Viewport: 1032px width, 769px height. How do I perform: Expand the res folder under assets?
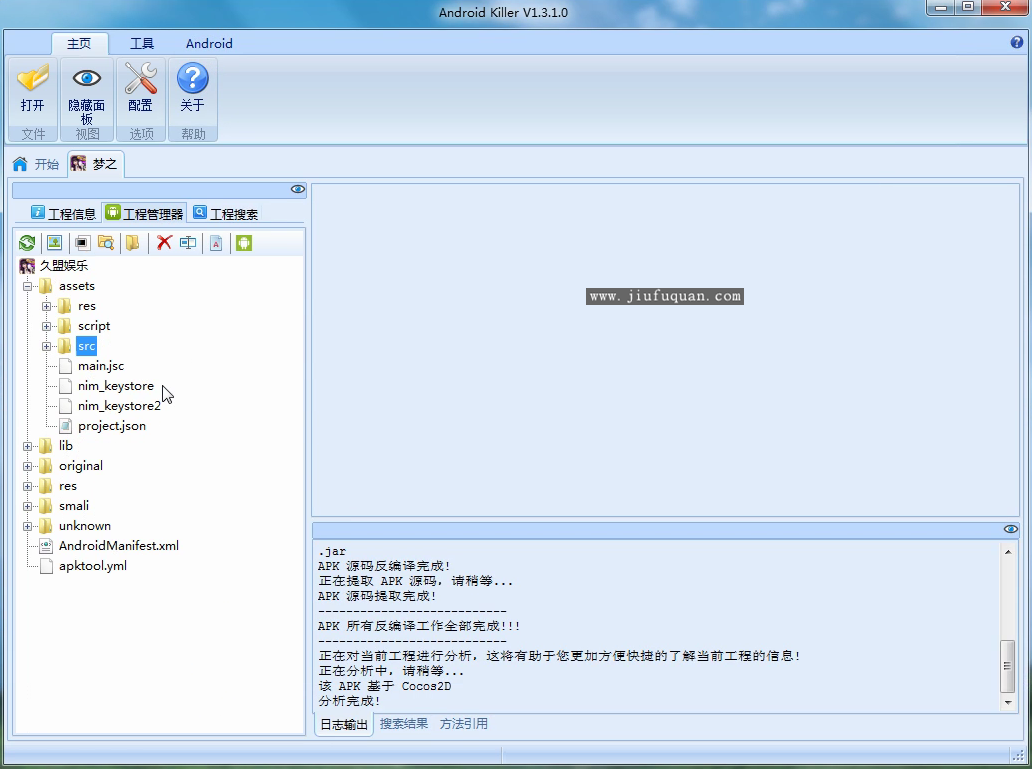(47, 306)
